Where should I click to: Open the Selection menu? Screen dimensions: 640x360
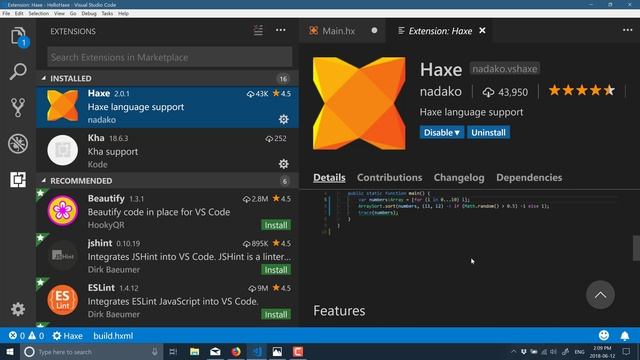pos(39,13)
